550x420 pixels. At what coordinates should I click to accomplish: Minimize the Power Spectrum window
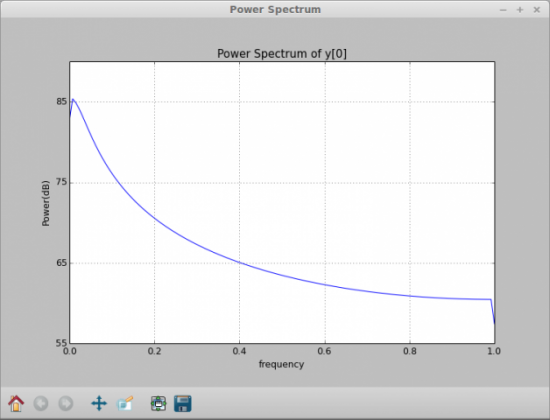tap(503, 10)
